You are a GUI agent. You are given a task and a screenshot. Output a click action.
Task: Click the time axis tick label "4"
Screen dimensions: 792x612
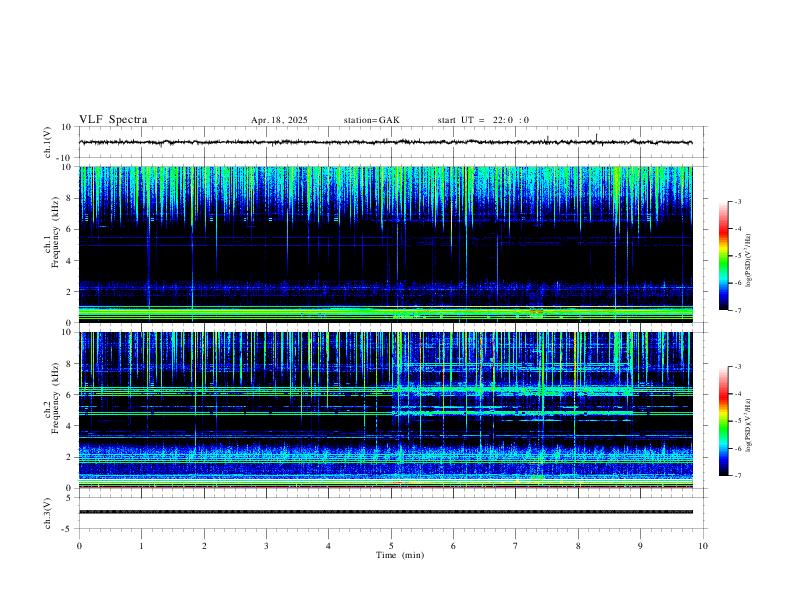pos(329,546)
